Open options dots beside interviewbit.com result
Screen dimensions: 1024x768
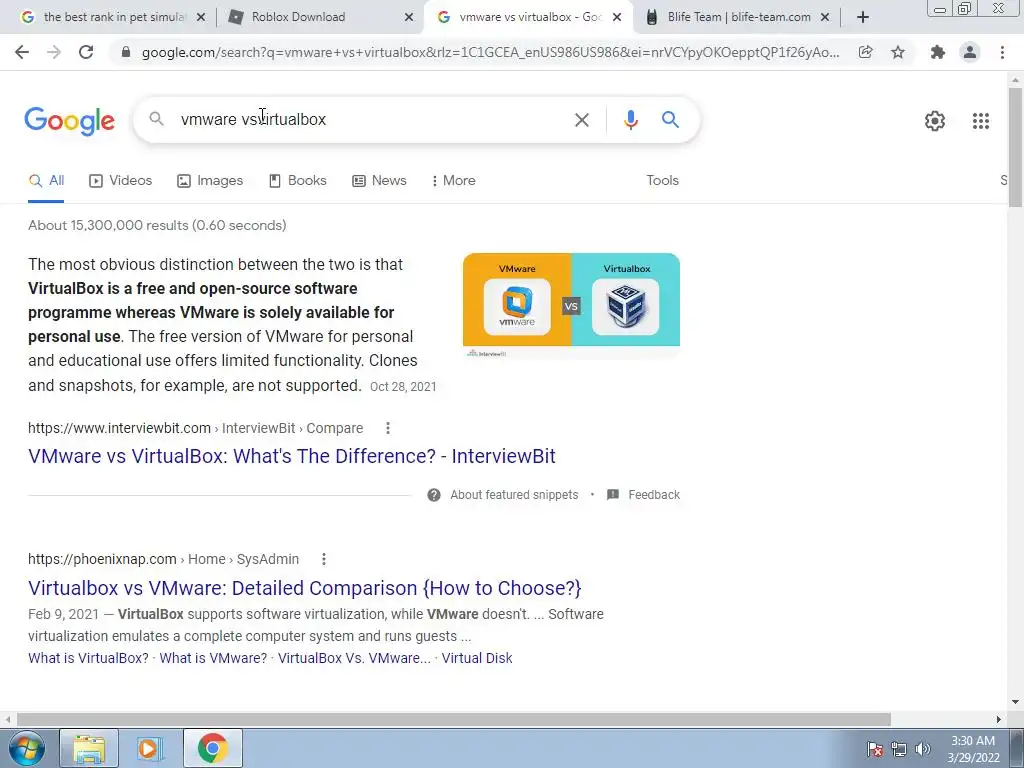point(388,428)
